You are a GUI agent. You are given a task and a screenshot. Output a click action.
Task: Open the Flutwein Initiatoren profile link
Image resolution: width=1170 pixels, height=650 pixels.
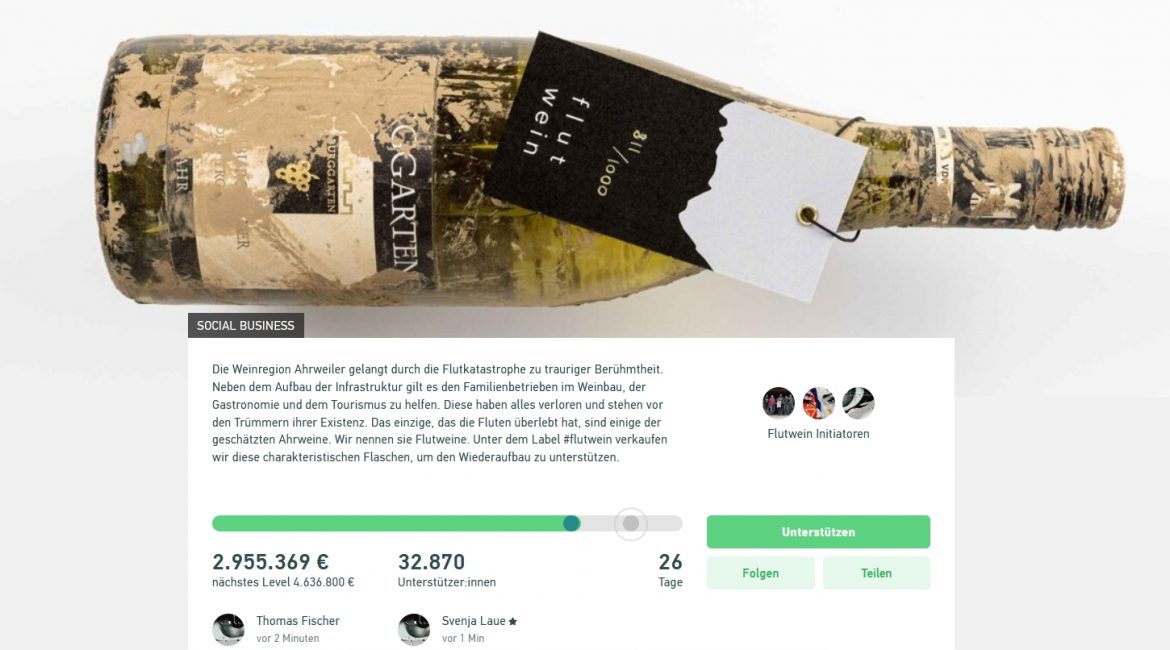[x=818, y=434]
